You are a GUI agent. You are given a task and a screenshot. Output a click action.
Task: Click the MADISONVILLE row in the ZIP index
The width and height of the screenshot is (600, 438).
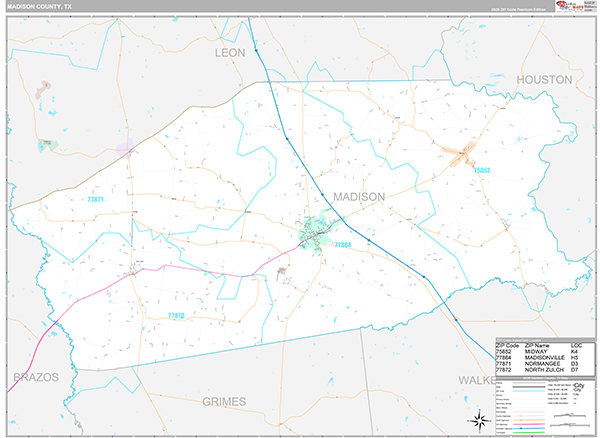(538, 358)
